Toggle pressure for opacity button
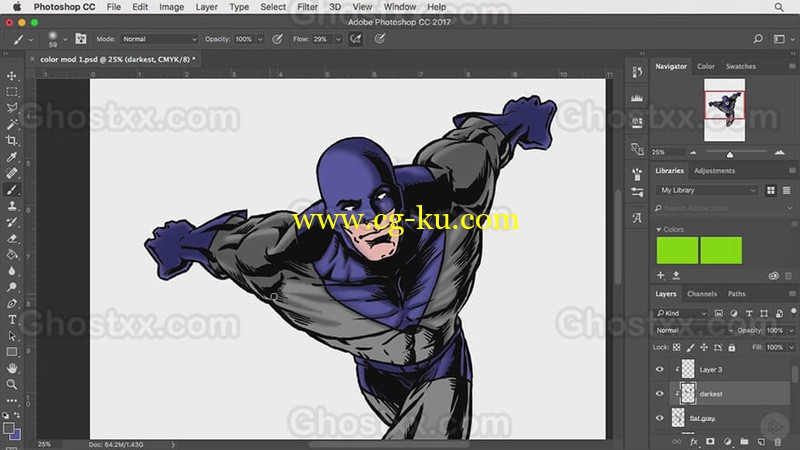The image size is (800, 450). [278, 39]
